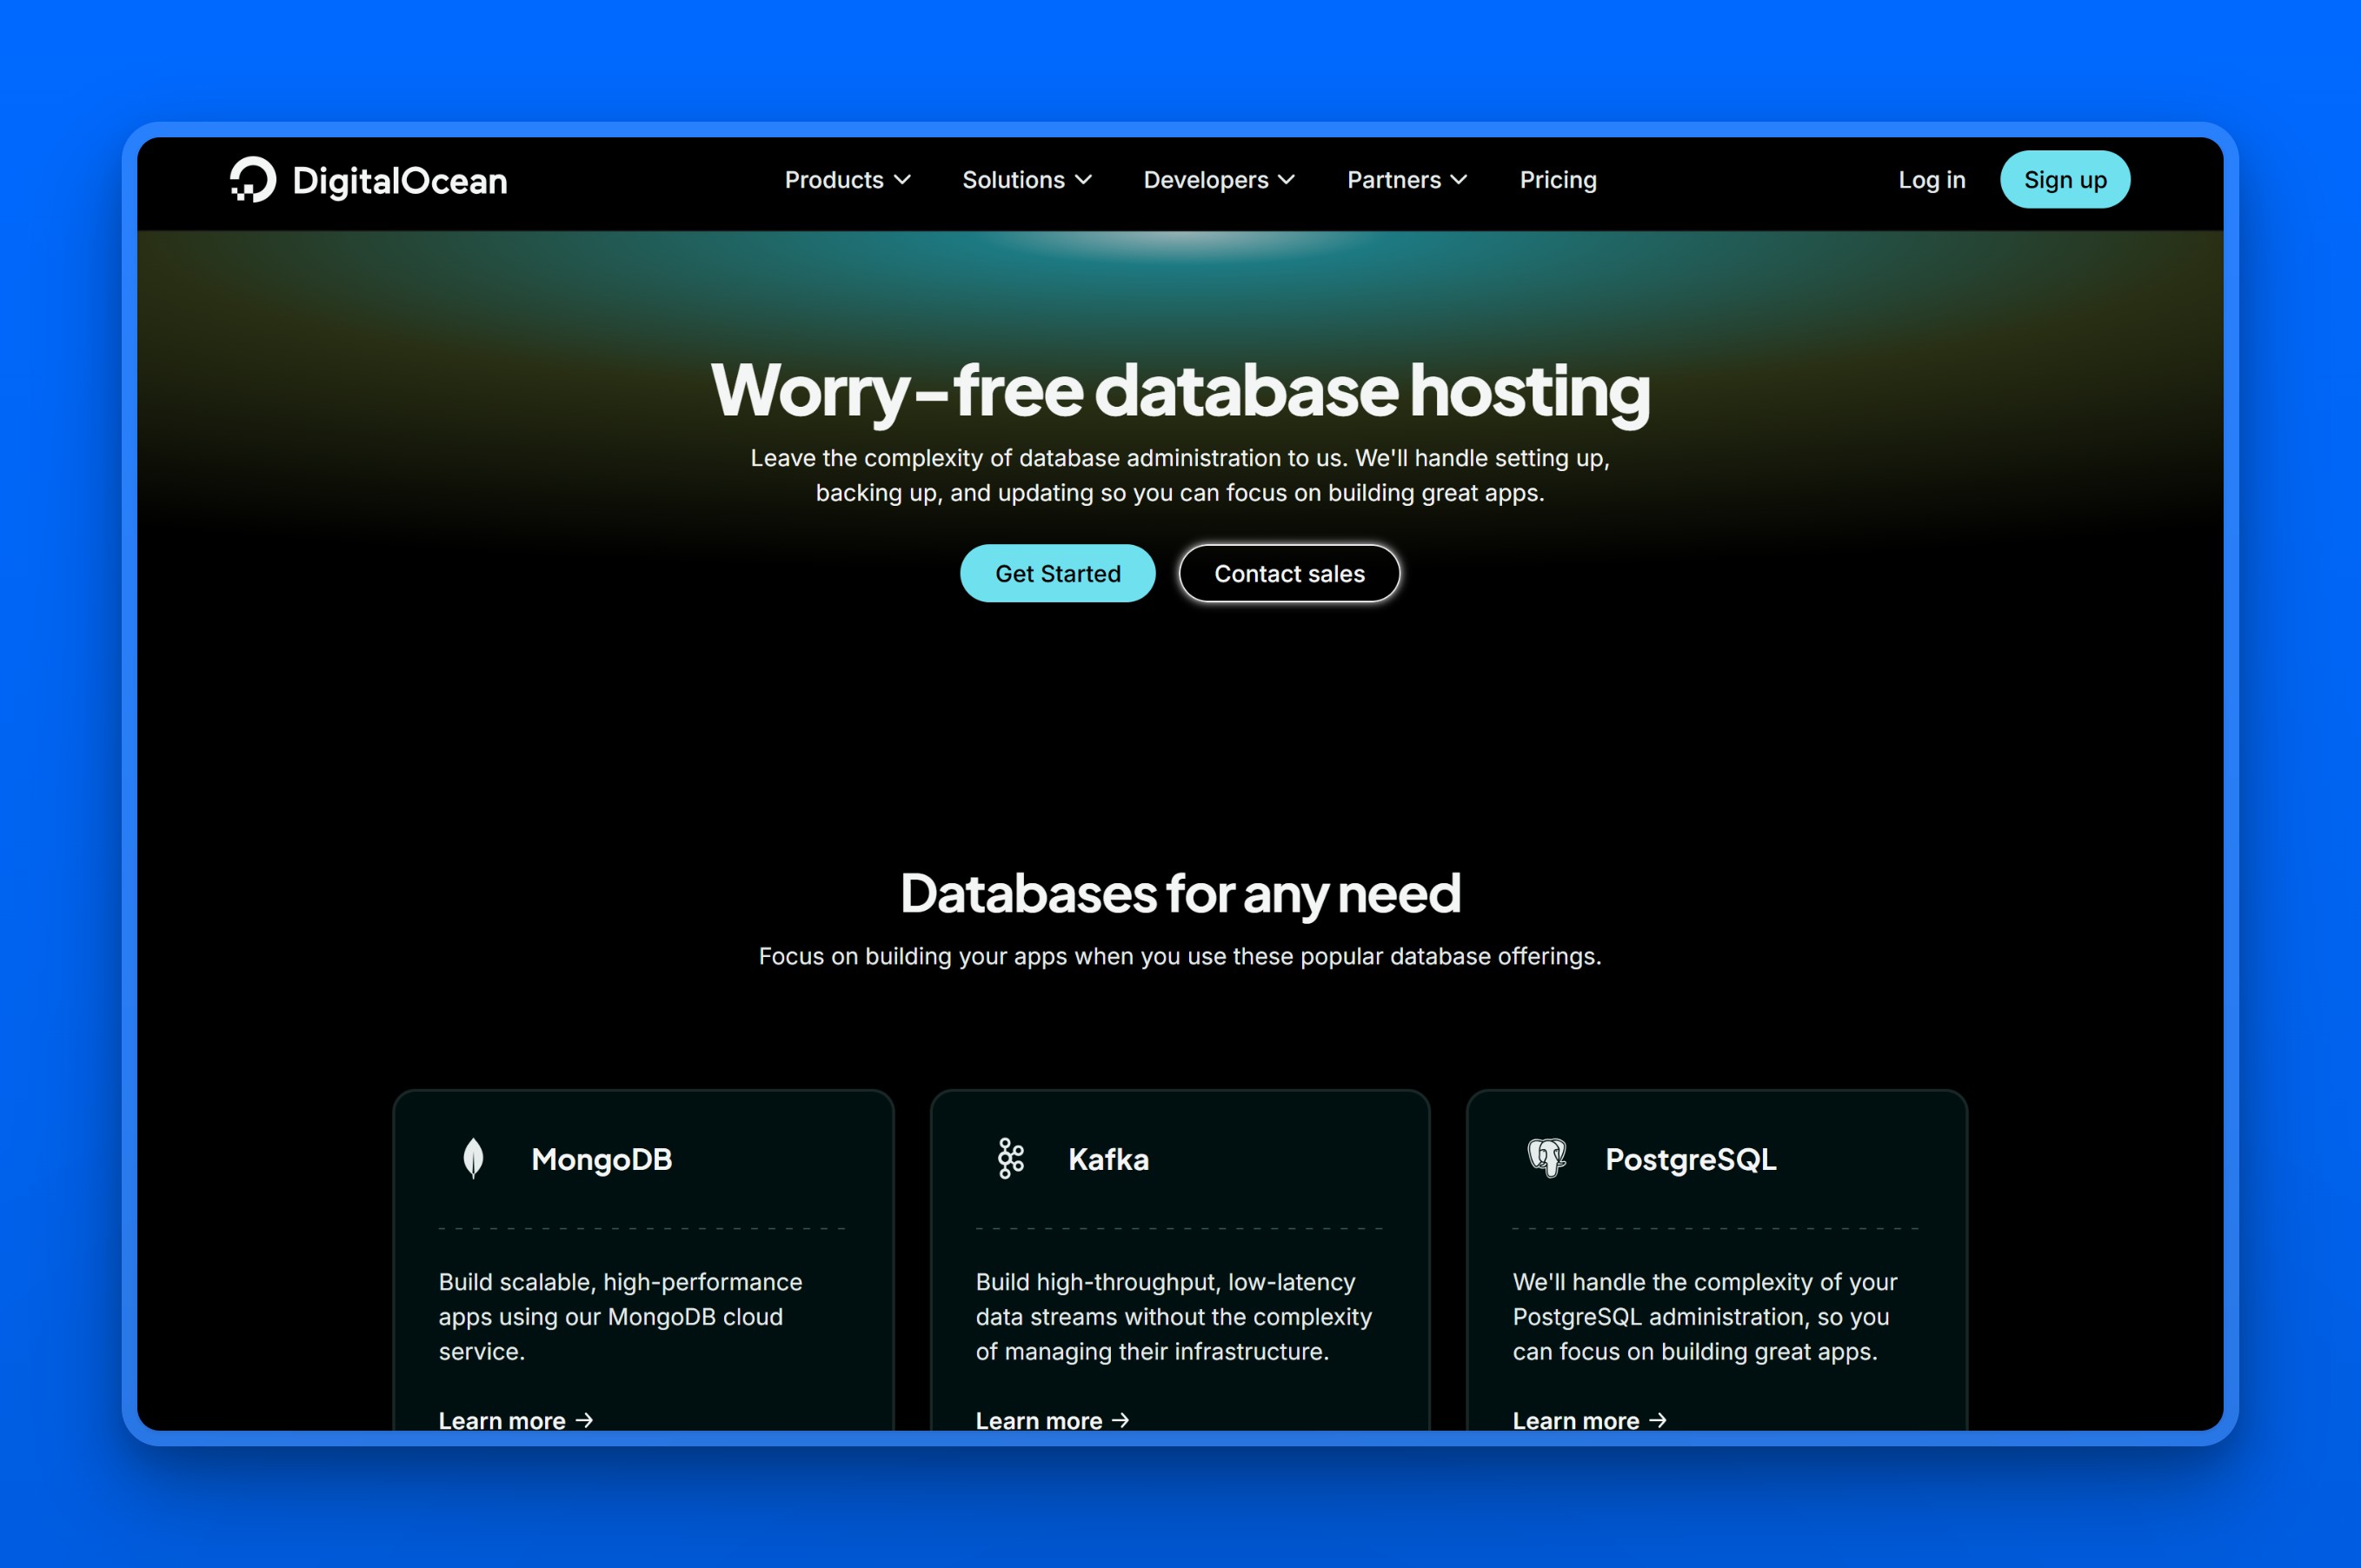Image resolution: width=2361 pixels, height=1568 pixels.
Task: Click the Kafka logo icon
Action: click(x=1011, y=1159)
